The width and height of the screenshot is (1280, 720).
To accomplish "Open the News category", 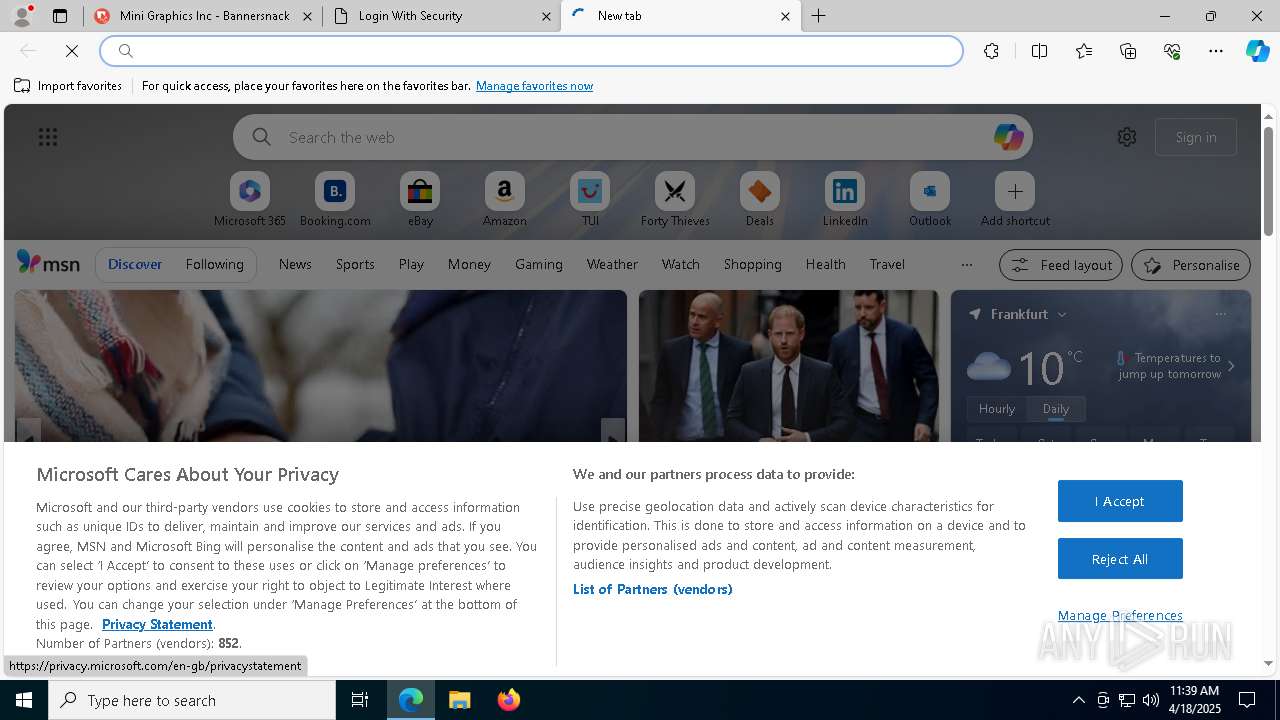I will [x=295, y=264].
